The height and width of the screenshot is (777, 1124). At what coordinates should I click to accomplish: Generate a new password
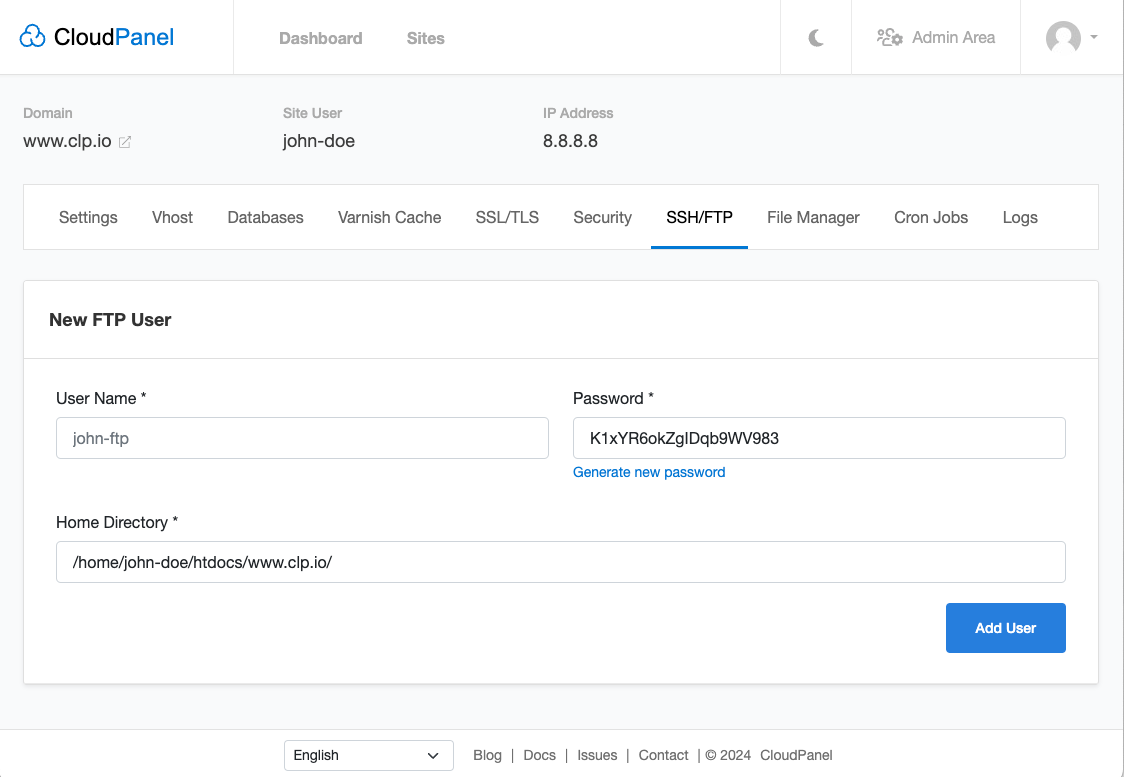(649, 471)
